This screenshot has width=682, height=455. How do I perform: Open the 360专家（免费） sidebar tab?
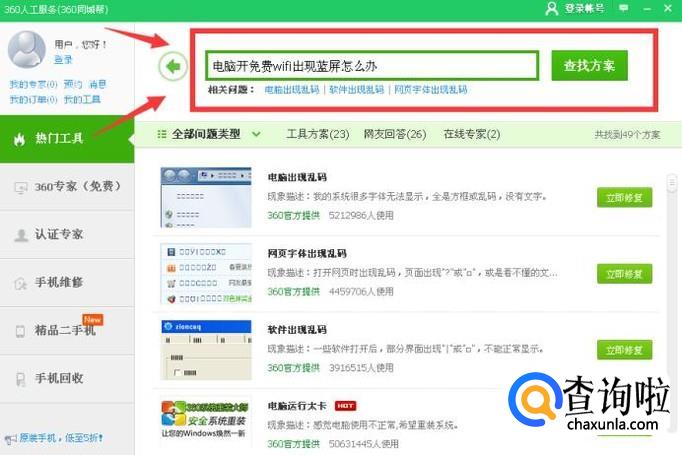point(67,187)
